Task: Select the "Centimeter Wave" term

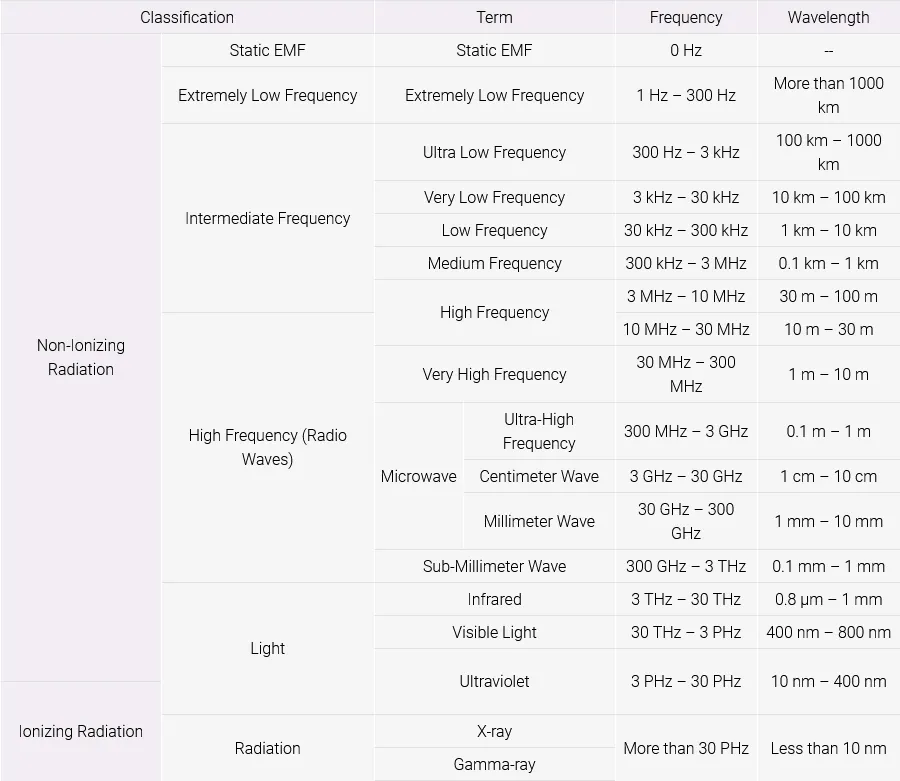Action: pos(539,476)
